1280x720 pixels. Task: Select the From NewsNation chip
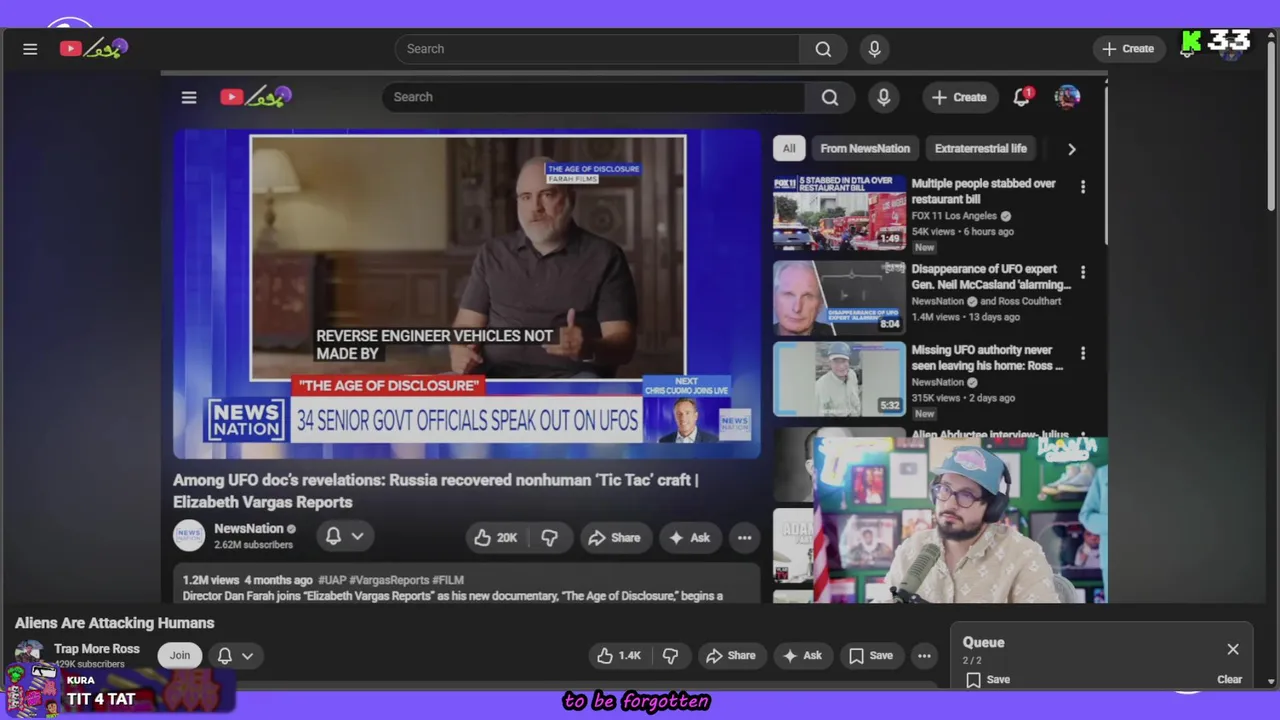tap(865, 148)
